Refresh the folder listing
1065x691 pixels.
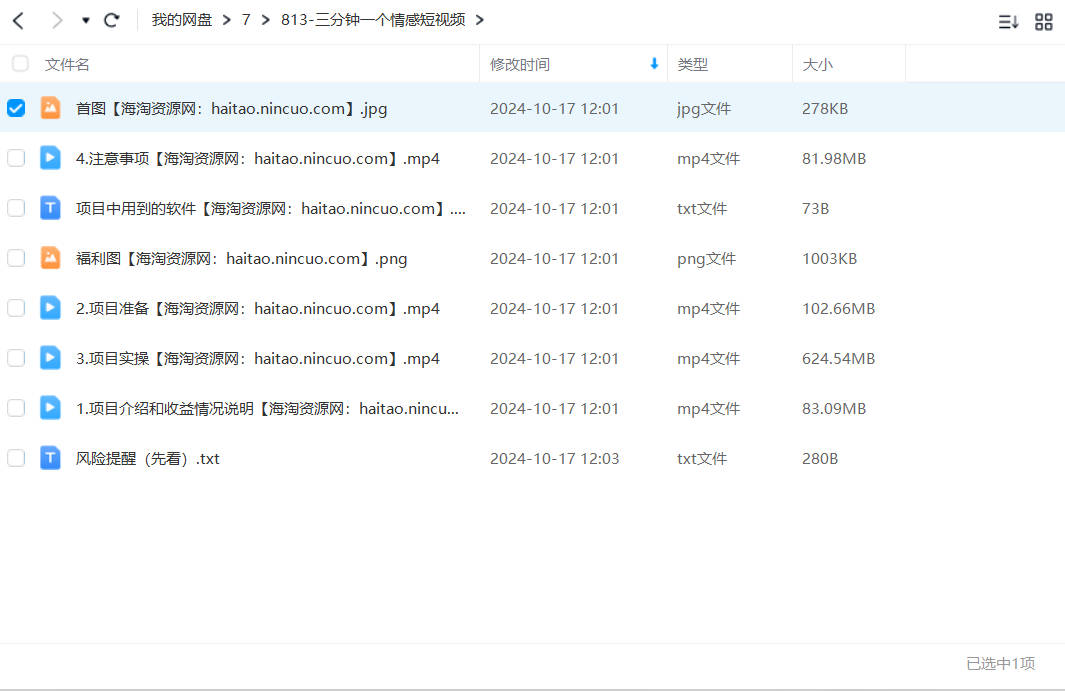point(111,20)
